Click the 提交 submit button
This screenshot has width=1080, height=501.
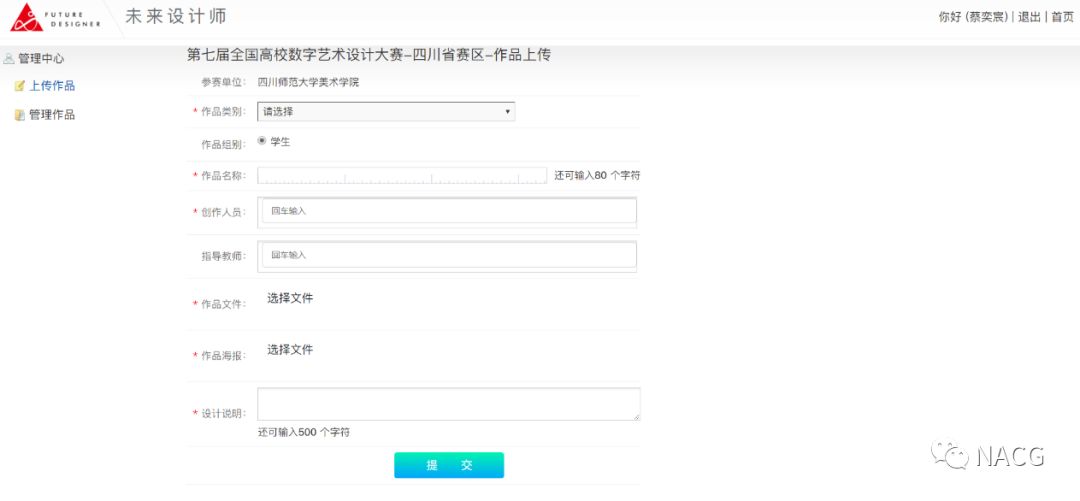[x=449, y=465]
